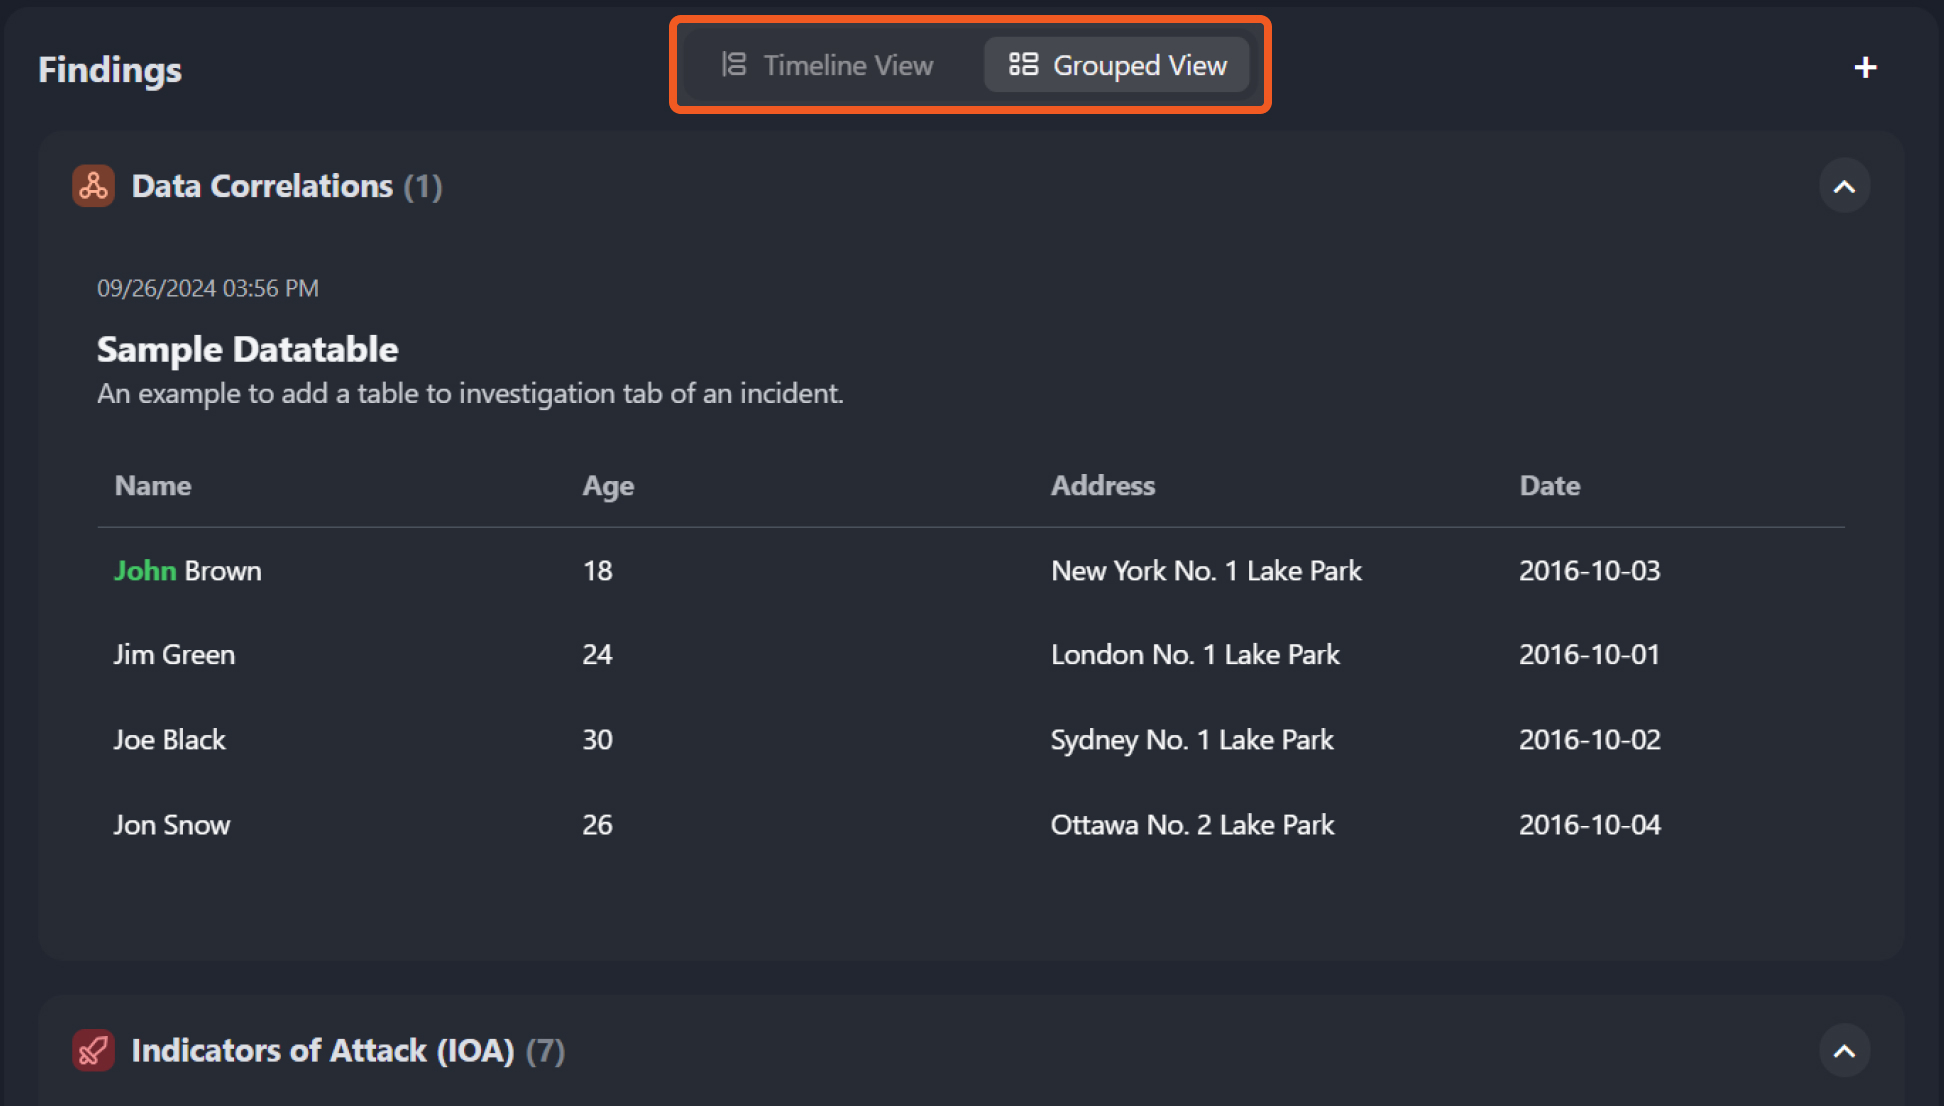Click the Name column header
The height and width of the screenshot is (1106, 1944).
click(x=152, y=486)
